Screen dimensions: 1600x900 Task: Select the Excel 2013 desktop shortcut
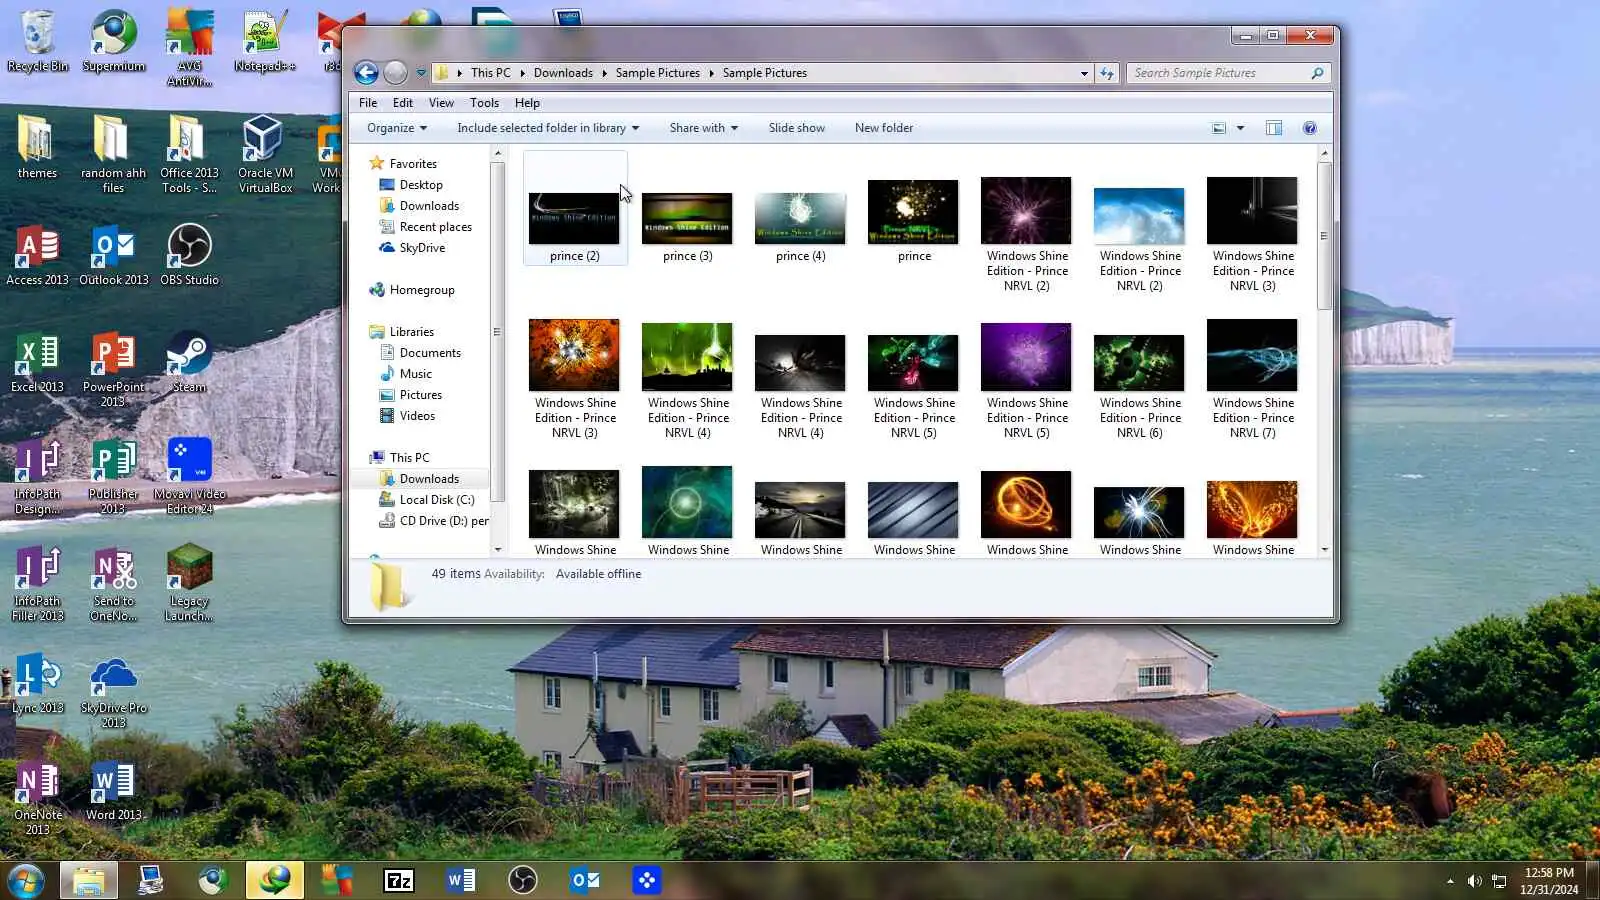click(38, 362)
